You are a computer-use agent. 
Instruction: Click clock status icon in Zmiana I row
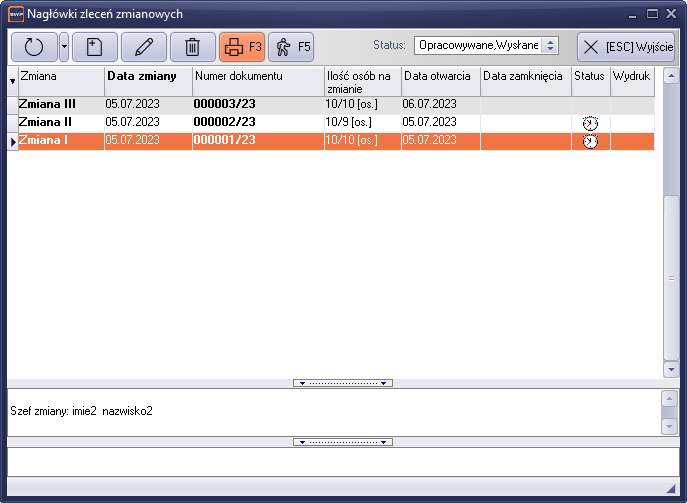(x=590, y=142)
